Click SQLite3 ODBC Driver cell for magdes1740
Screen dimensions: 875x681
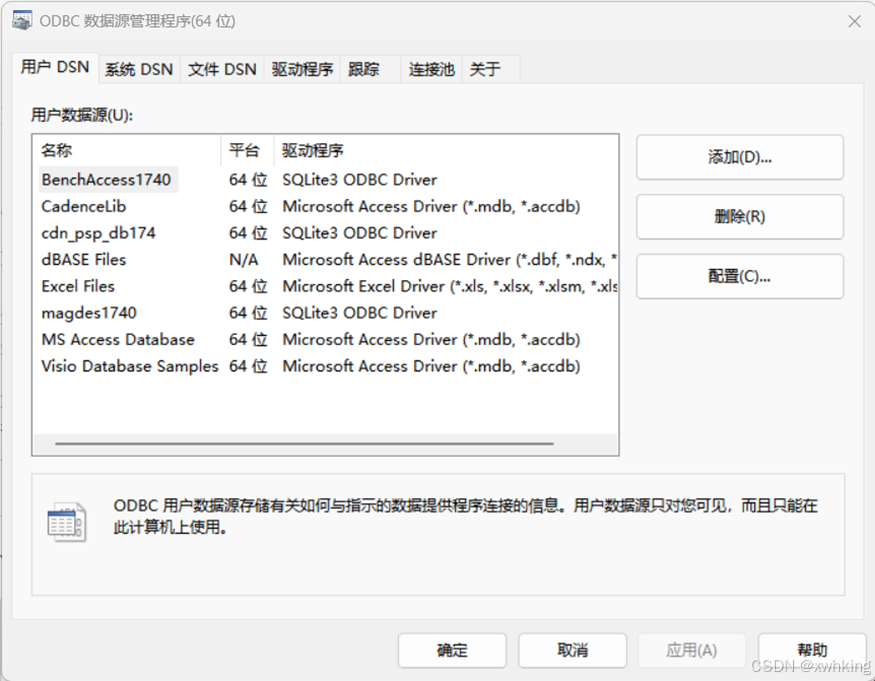(359, 313)
